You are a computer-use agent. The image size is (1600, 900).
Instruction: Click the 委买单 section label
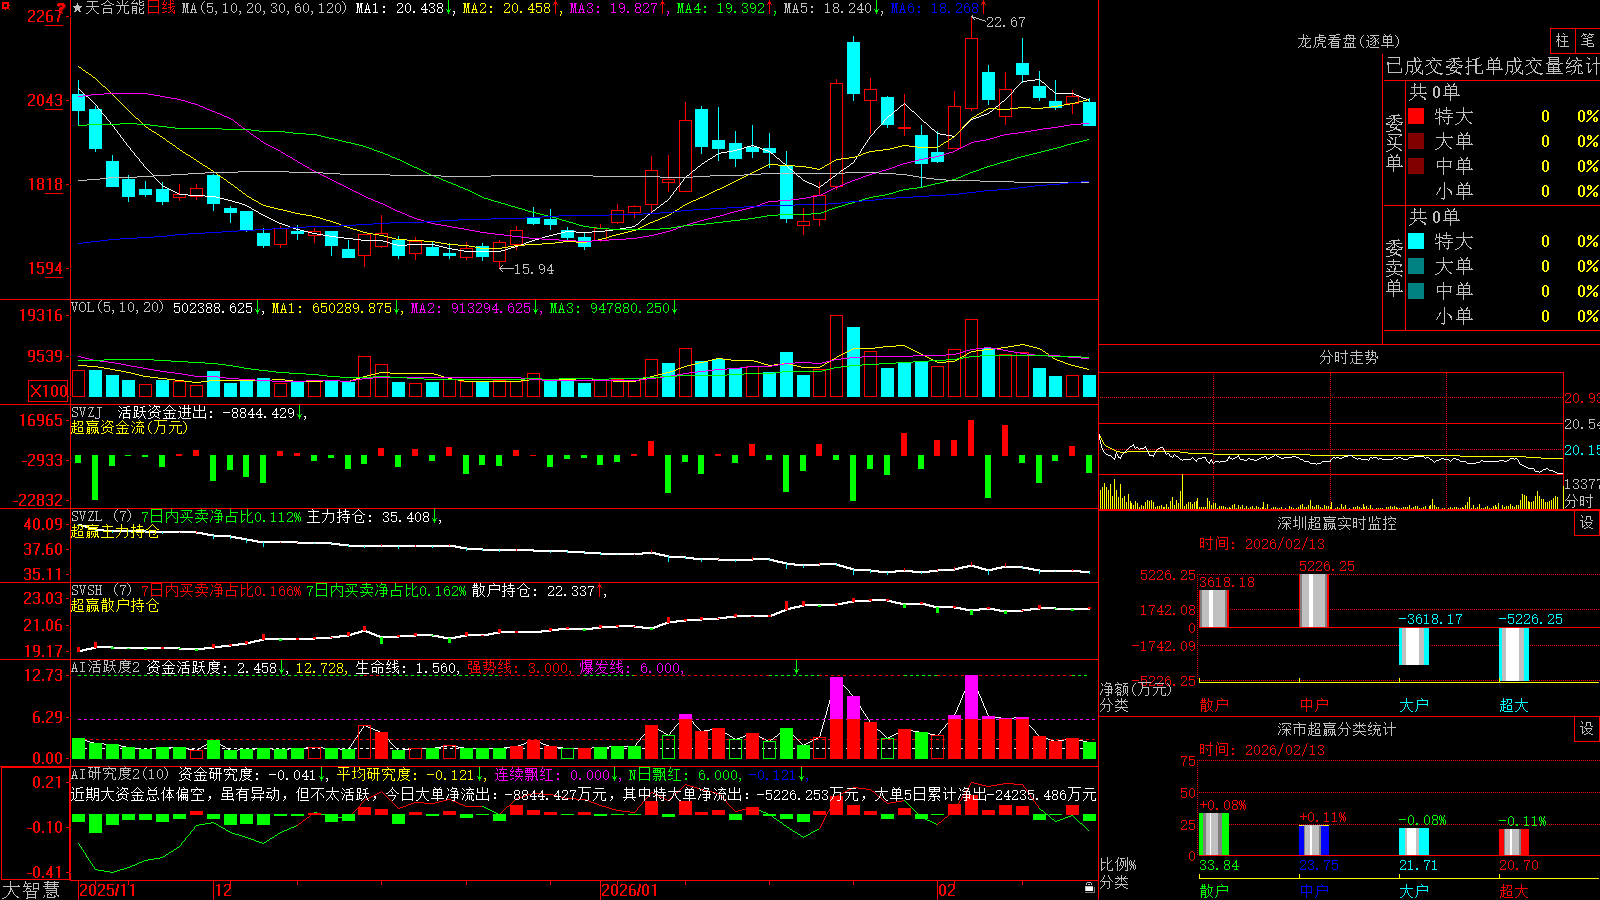click(1394, 142)
